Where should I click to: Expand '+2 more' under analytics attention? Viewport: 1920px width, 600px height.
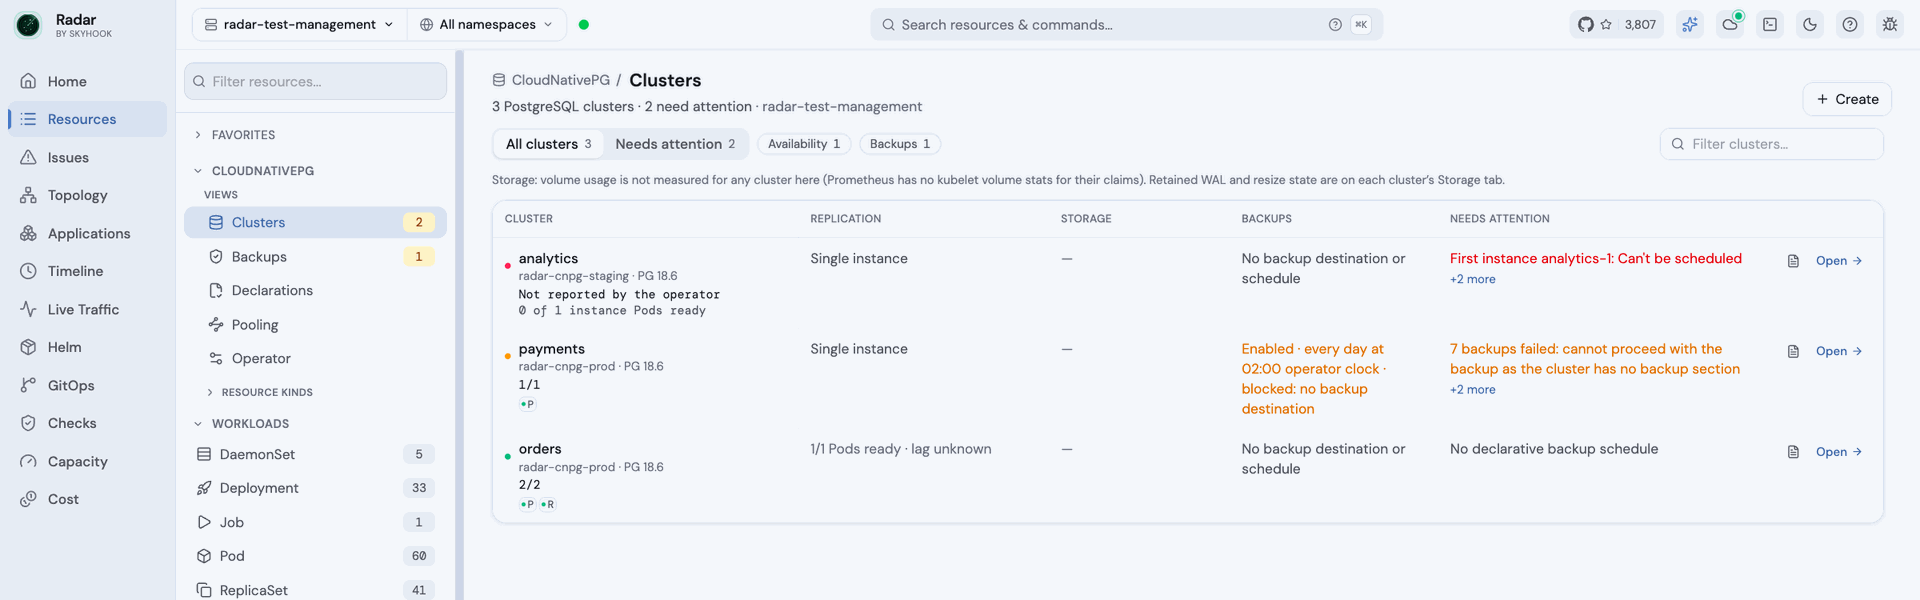click(1473, 280)
